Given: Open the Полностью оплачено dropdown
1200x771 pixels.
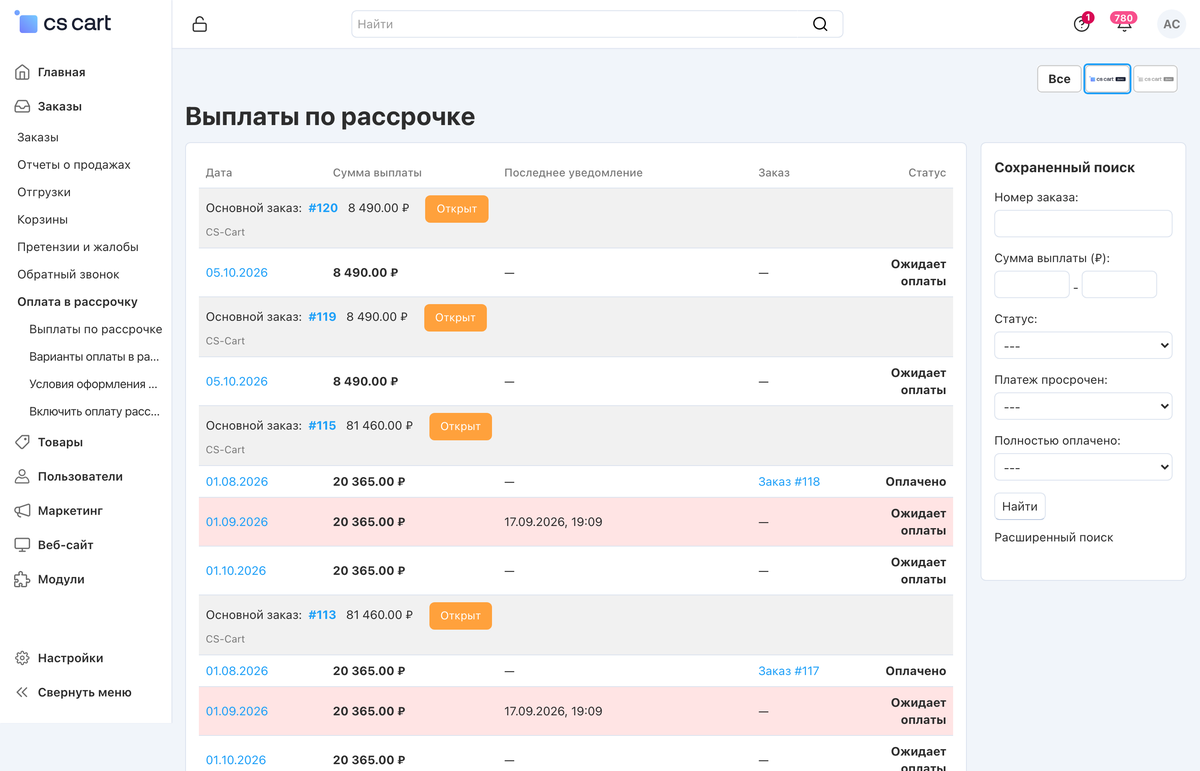Looking at the screenshot, I should point(1083,468).
